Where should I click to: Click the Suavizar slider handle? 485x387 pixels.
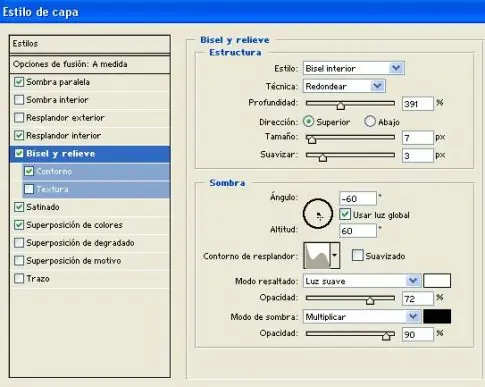pos(323,158)
